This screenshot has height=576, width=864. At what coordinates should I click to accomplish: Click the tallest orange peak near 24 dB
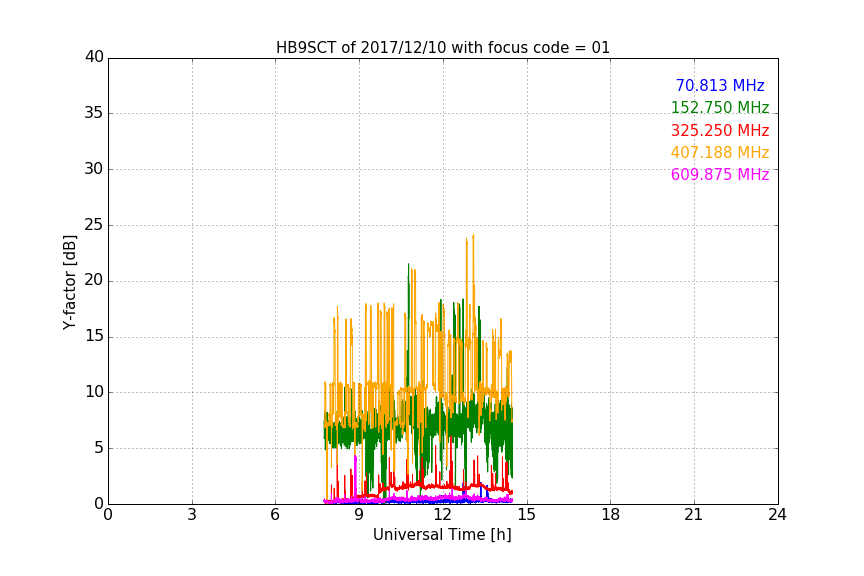pyautogui.click(x=473, y=236)
